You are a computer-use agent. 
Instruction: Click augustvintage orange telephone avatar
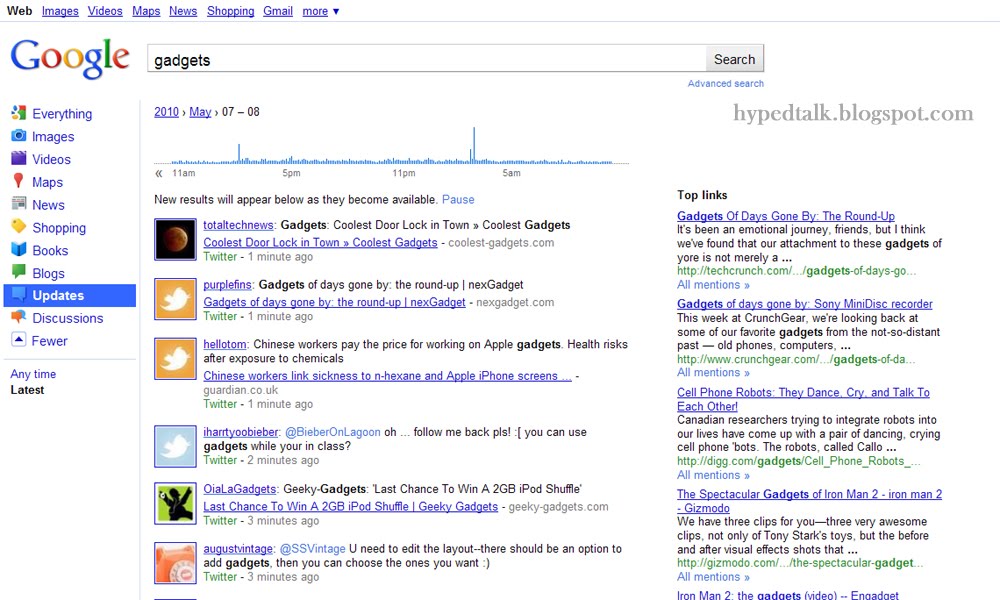[x=175, y=563]
